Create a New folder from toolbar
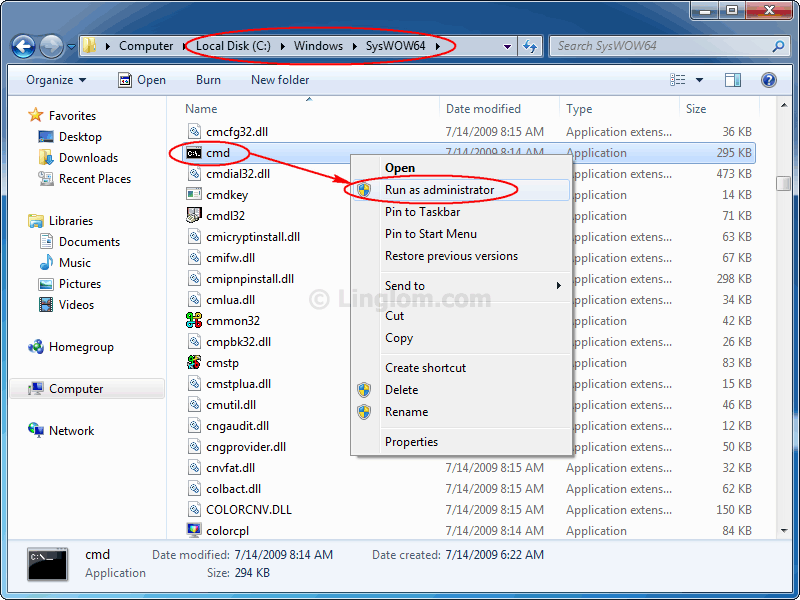800x600 pixels. pos(280,80)
